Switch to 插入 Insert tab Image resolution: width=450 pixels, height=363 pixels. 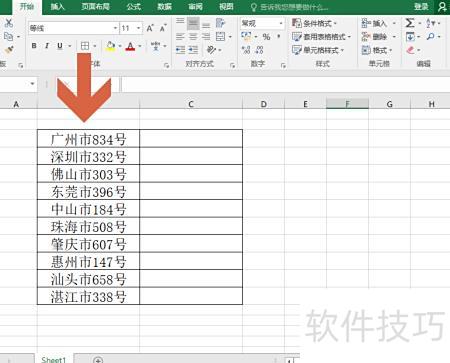coord(58,7)
